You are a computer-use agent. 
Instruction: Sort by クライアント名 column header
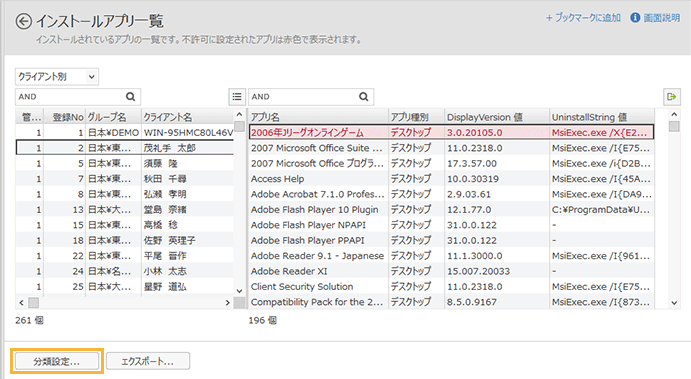187,117
